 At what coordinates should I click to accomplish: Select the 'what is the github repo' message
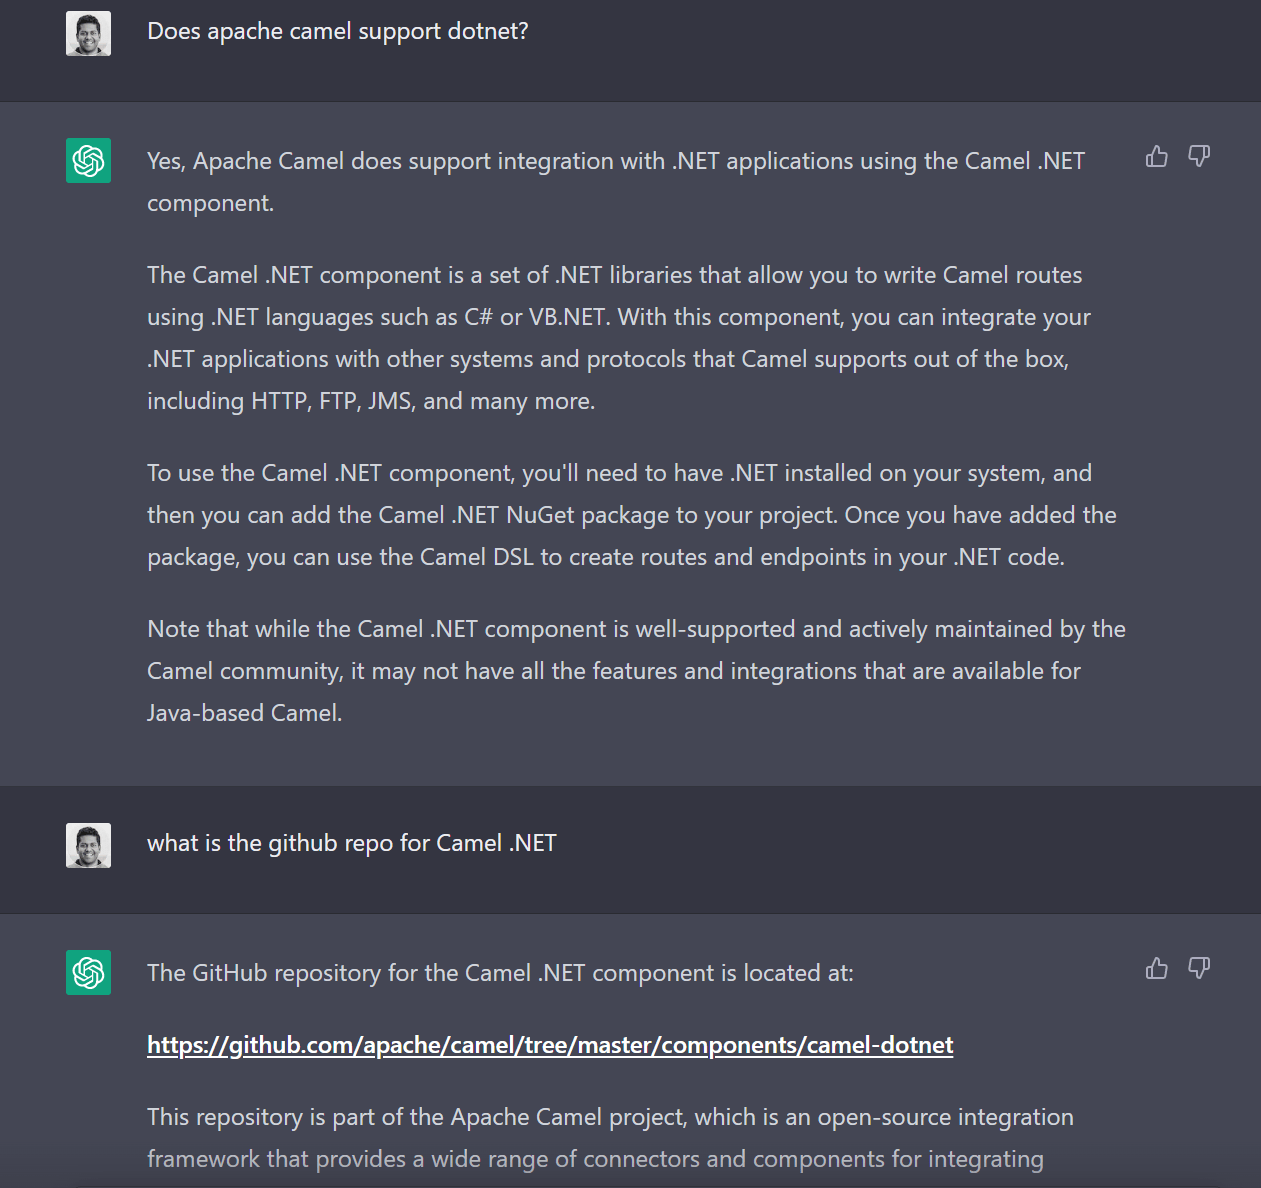click(352, 843)
